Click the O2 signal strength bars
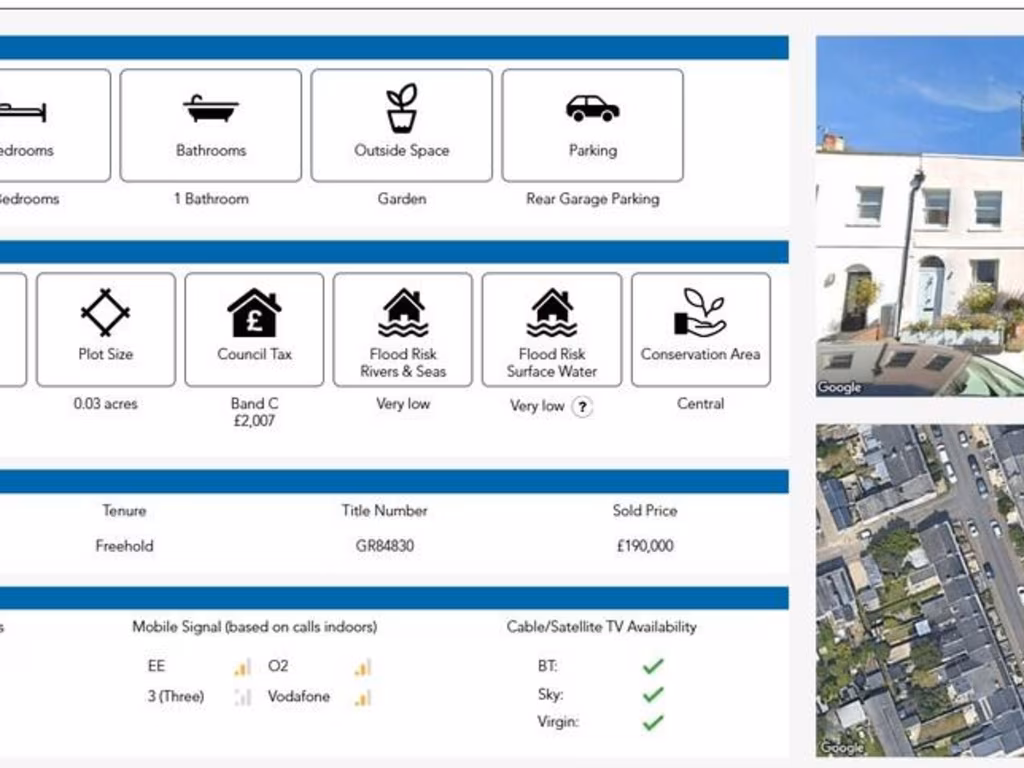The height and width of the screenshot is (768, 1024). tap(362, 667)
